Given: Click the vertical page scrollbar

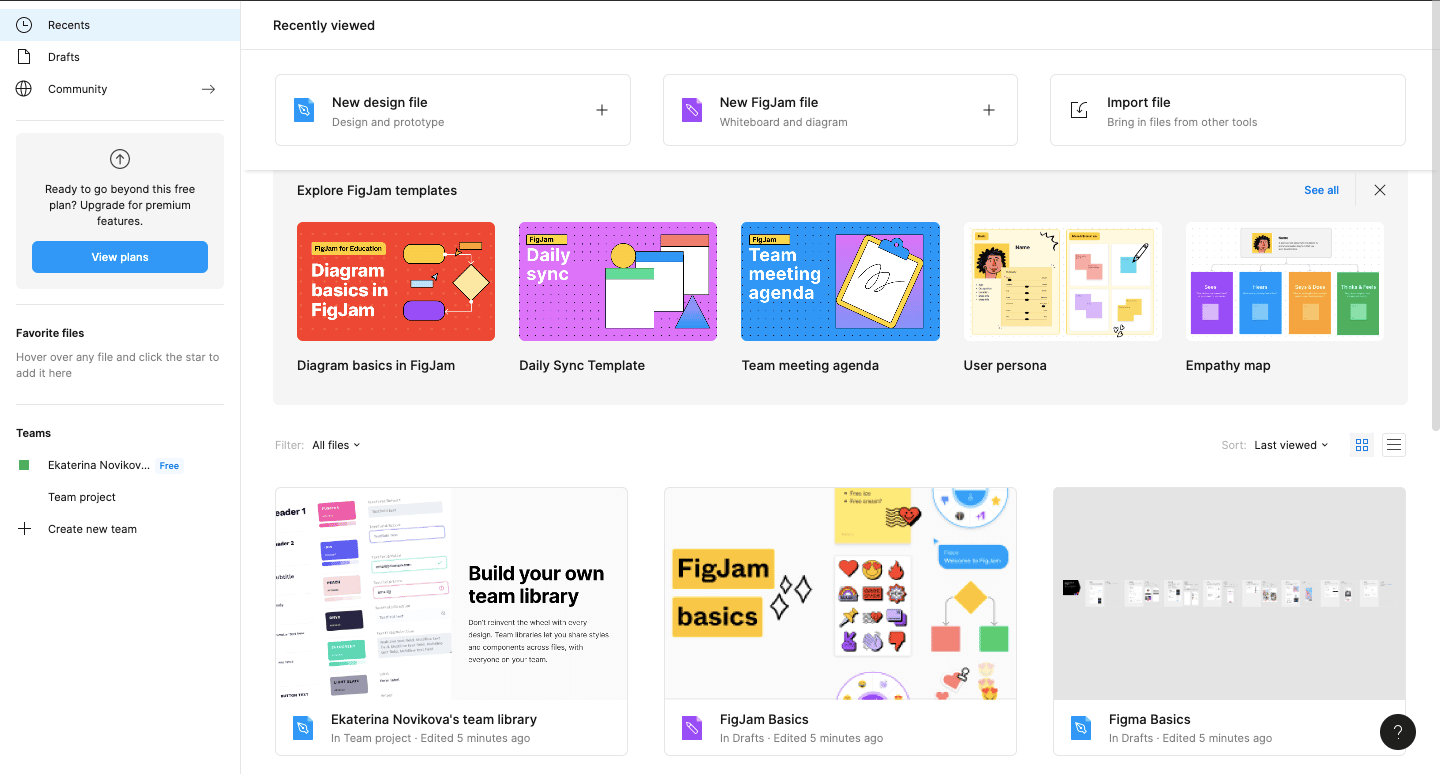Looking at the screenshot, I should pos(1435,215).
